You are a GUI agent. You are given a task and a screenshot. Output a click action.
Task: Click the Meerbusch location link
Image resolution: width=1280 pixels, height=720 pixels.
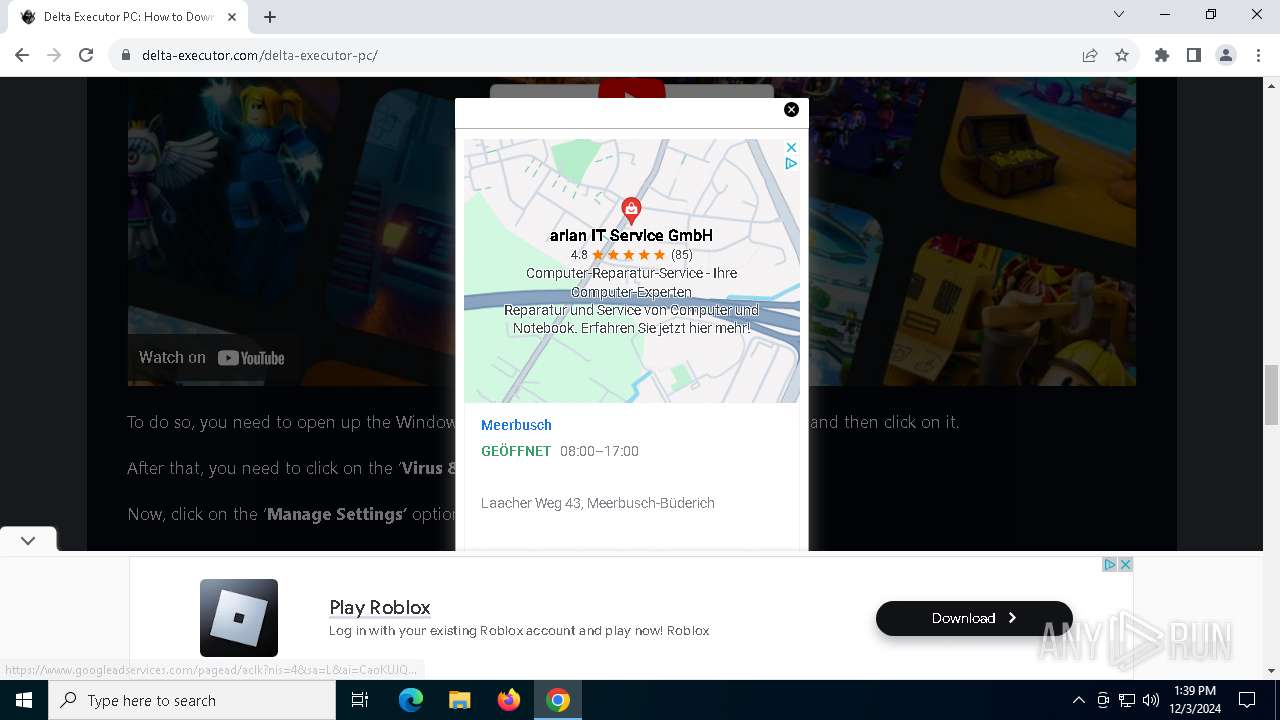point(516,425)
